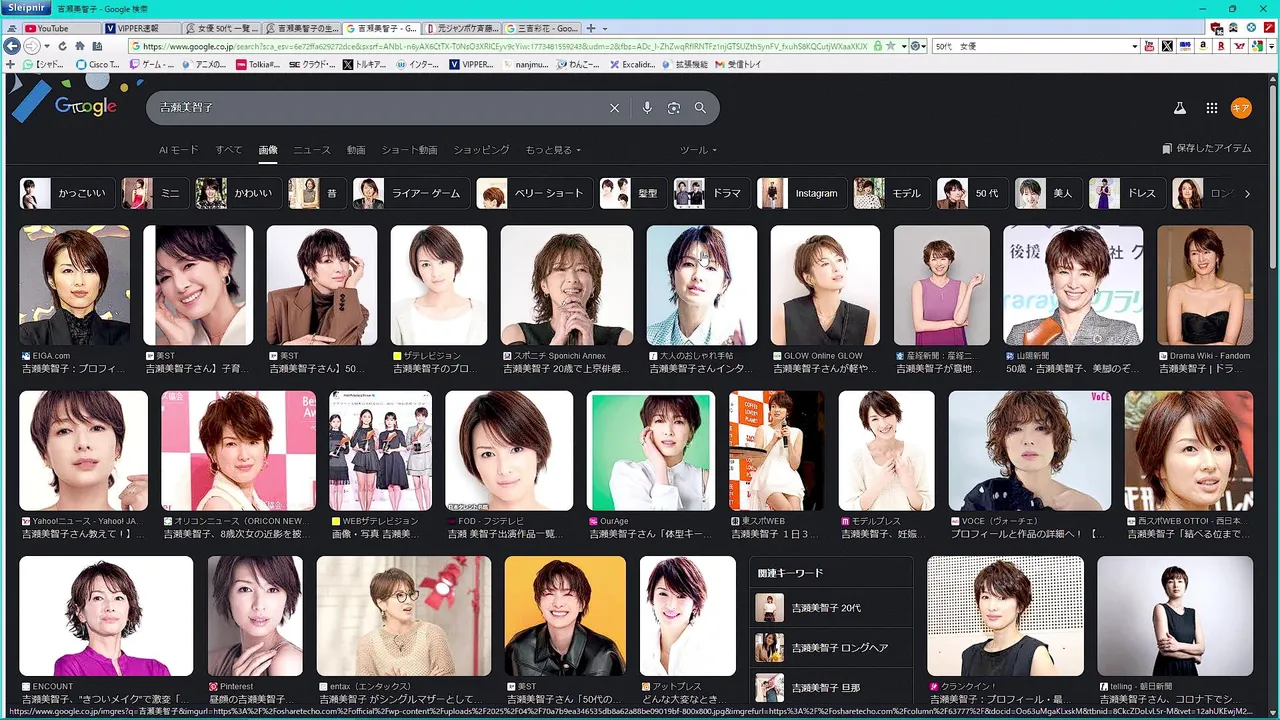Bookmark this page with the star icon
The height and width of the screenshot is (720, 1280).
coord(890,46)
